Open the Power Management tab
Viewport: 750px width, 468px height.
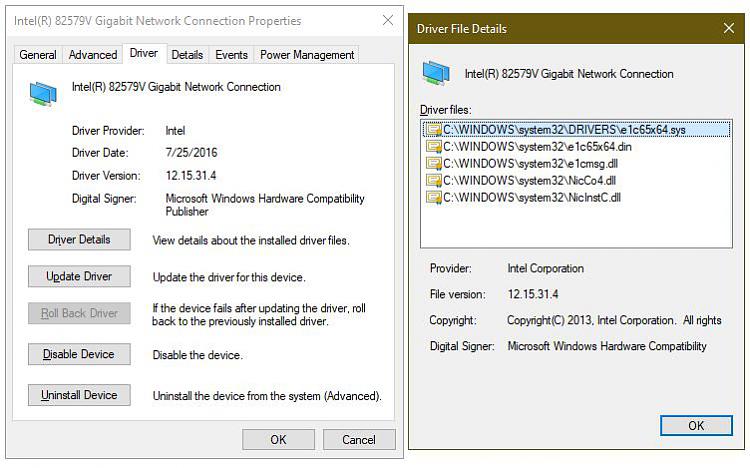point(307,55)
